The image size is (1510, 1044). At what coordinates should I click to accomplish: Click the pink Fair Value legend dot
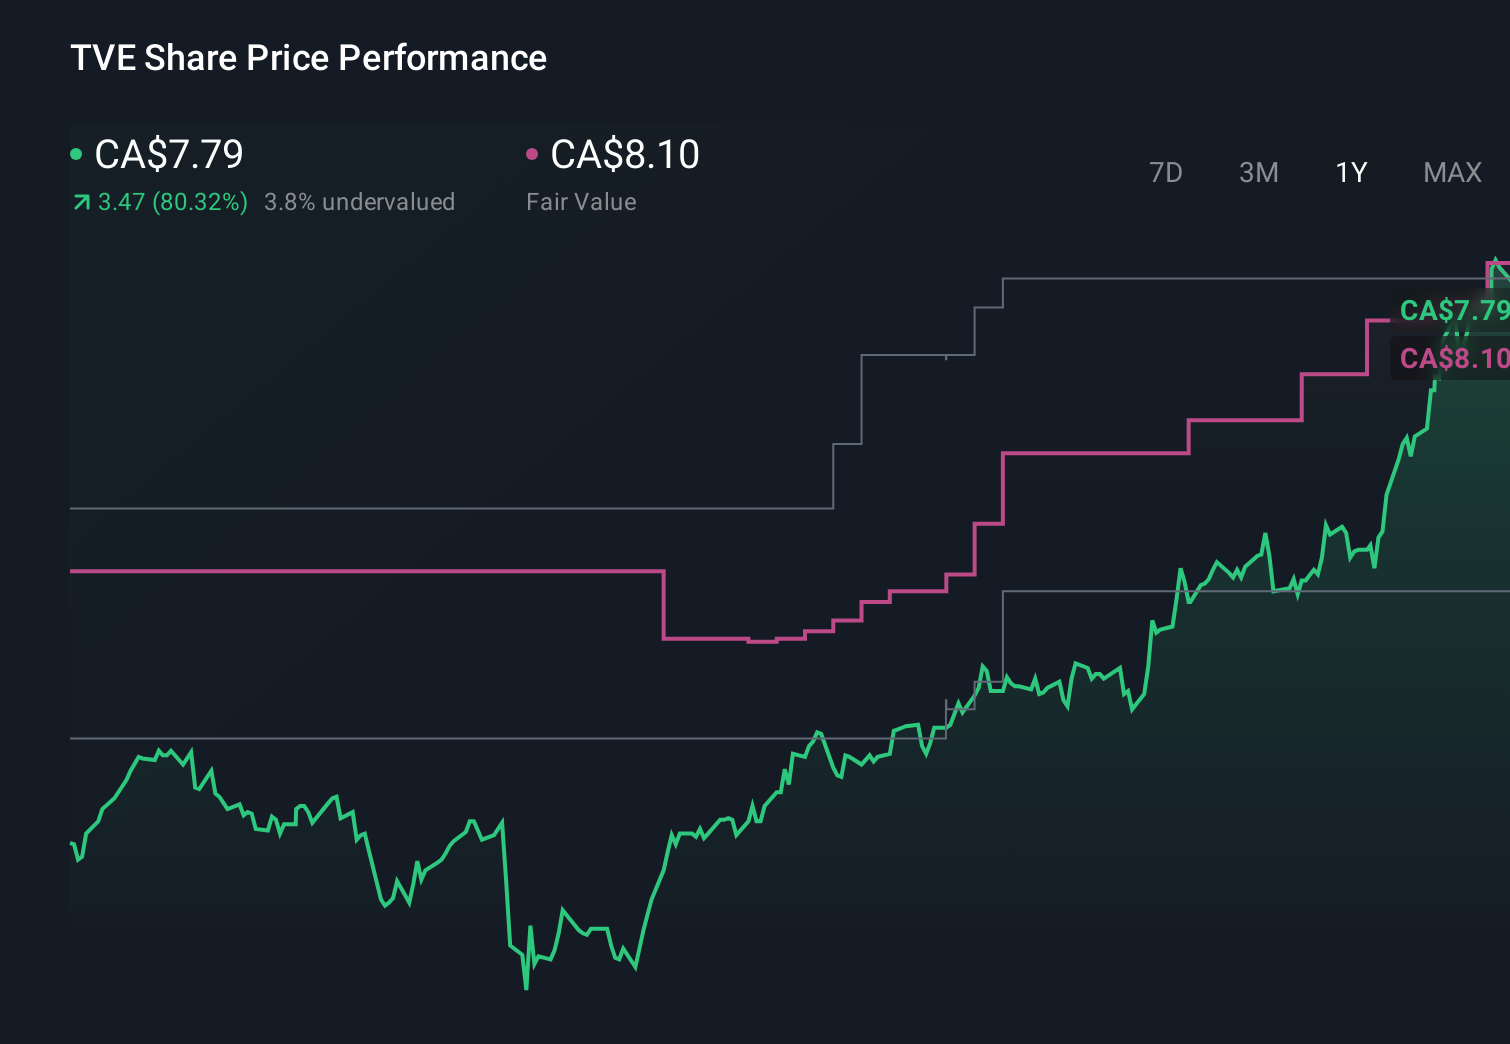[533, 154]
